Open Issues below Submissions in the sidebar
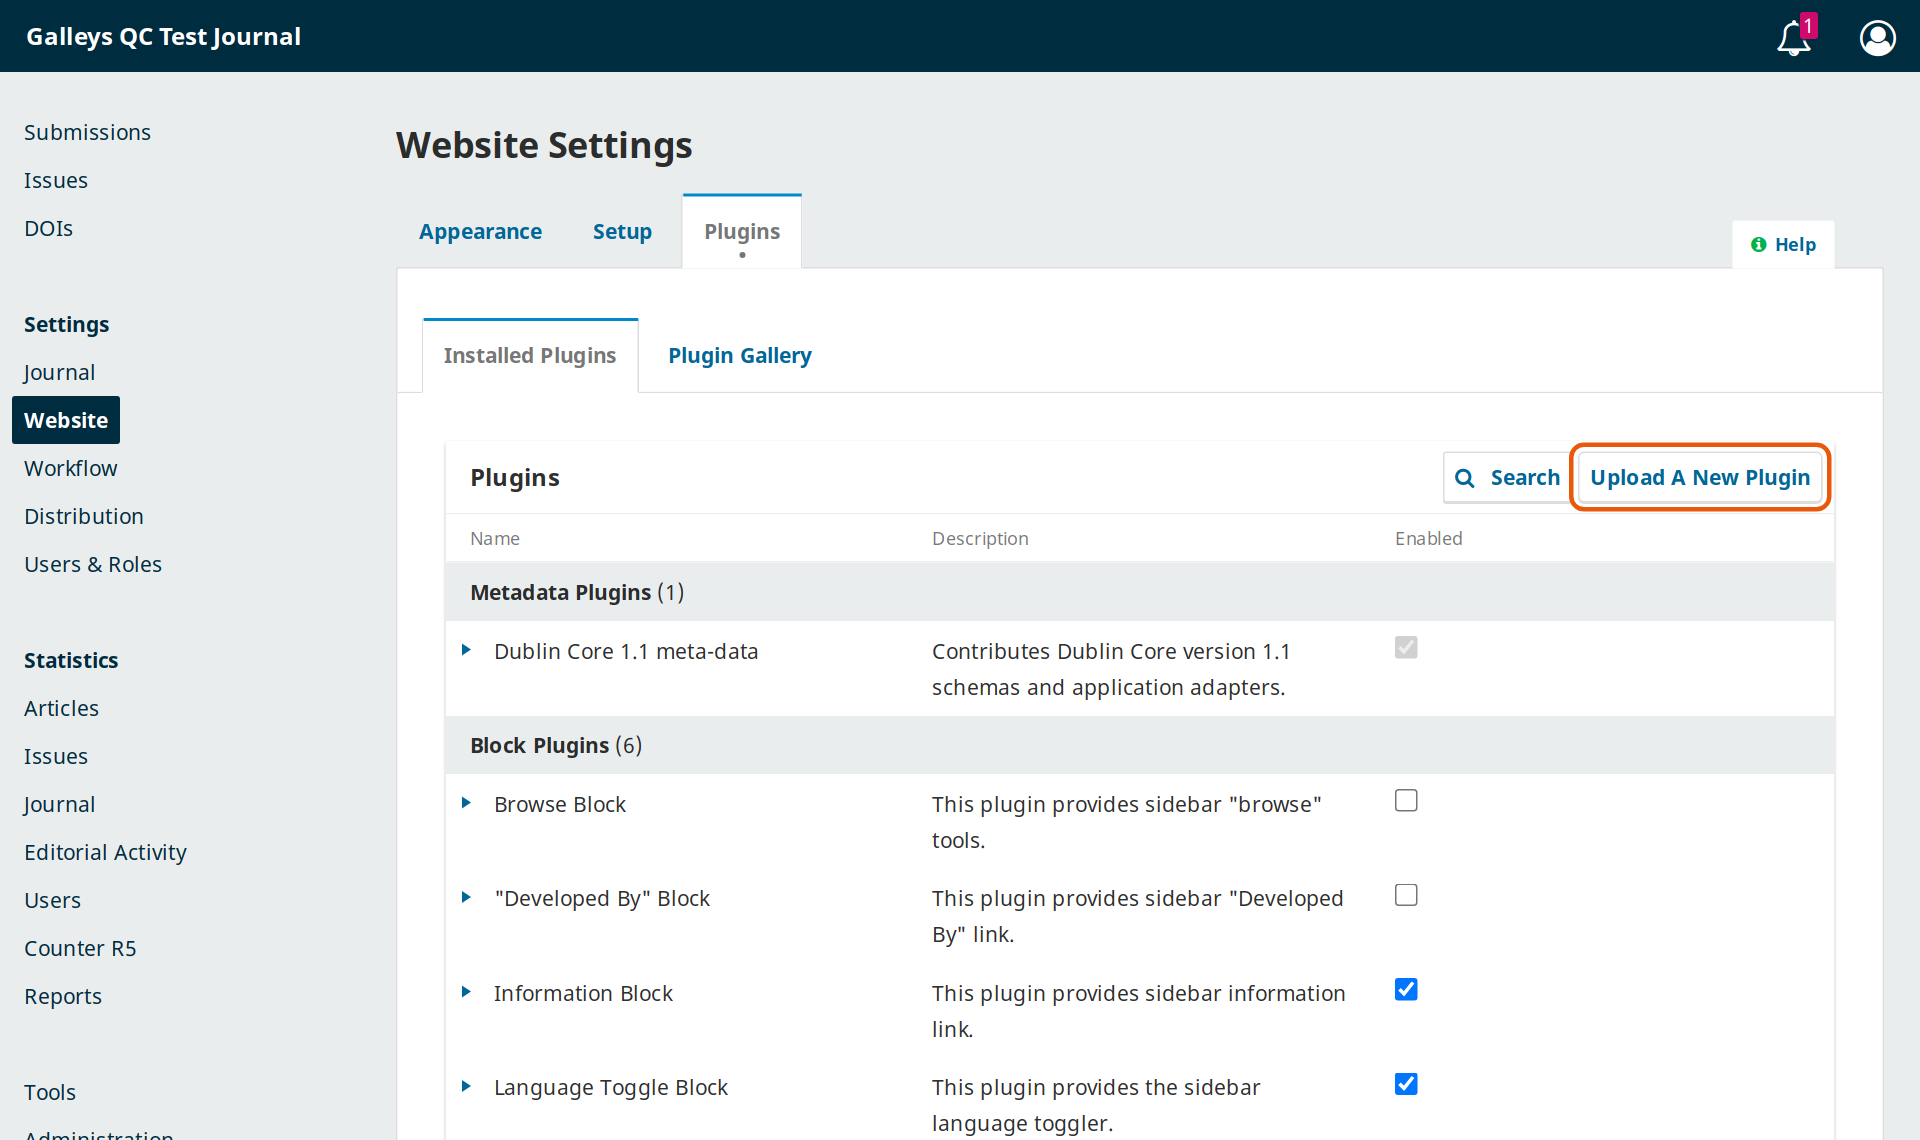The height and width of the screenshot is (1140, 1920). pos(56,180)
